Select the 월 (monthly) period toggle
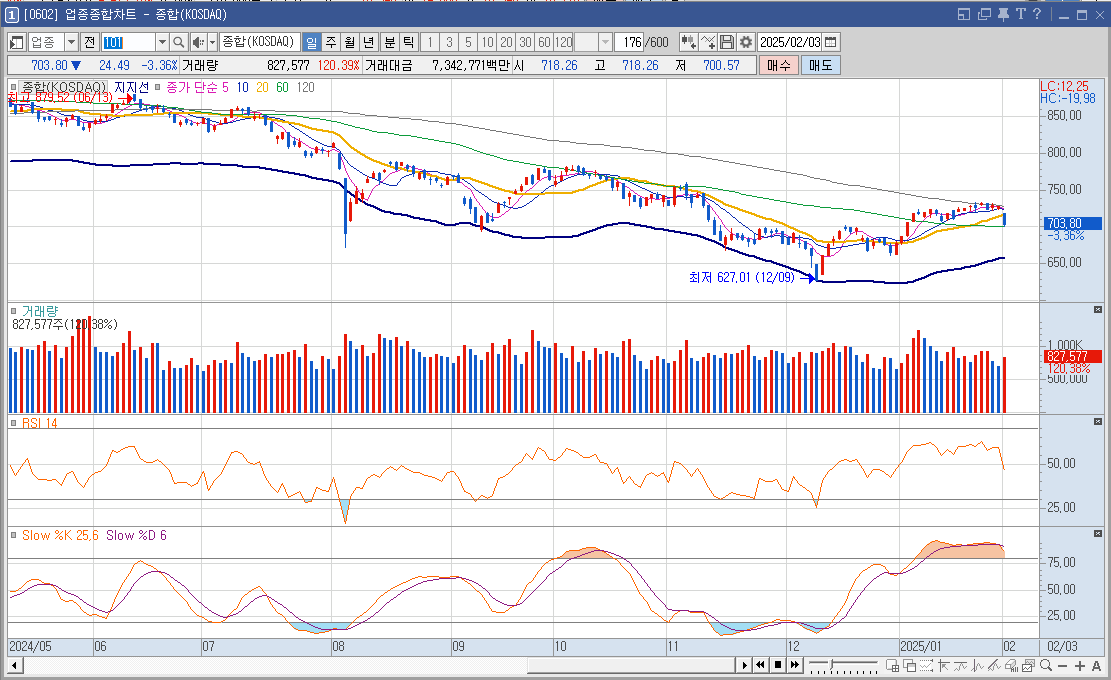This screenshot has width=1111, height=680. pyautogui.click(x=350, y=42)
